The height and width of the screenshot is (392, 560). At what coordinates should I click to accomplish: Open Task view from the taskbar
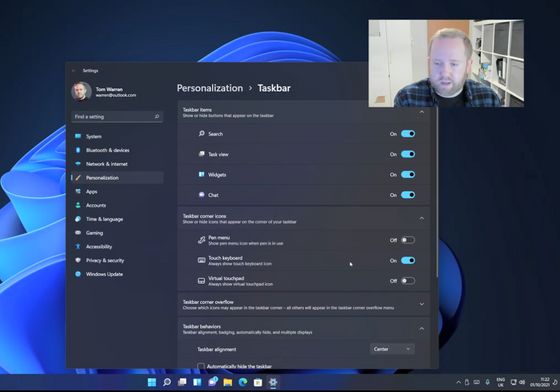(182, 382)
